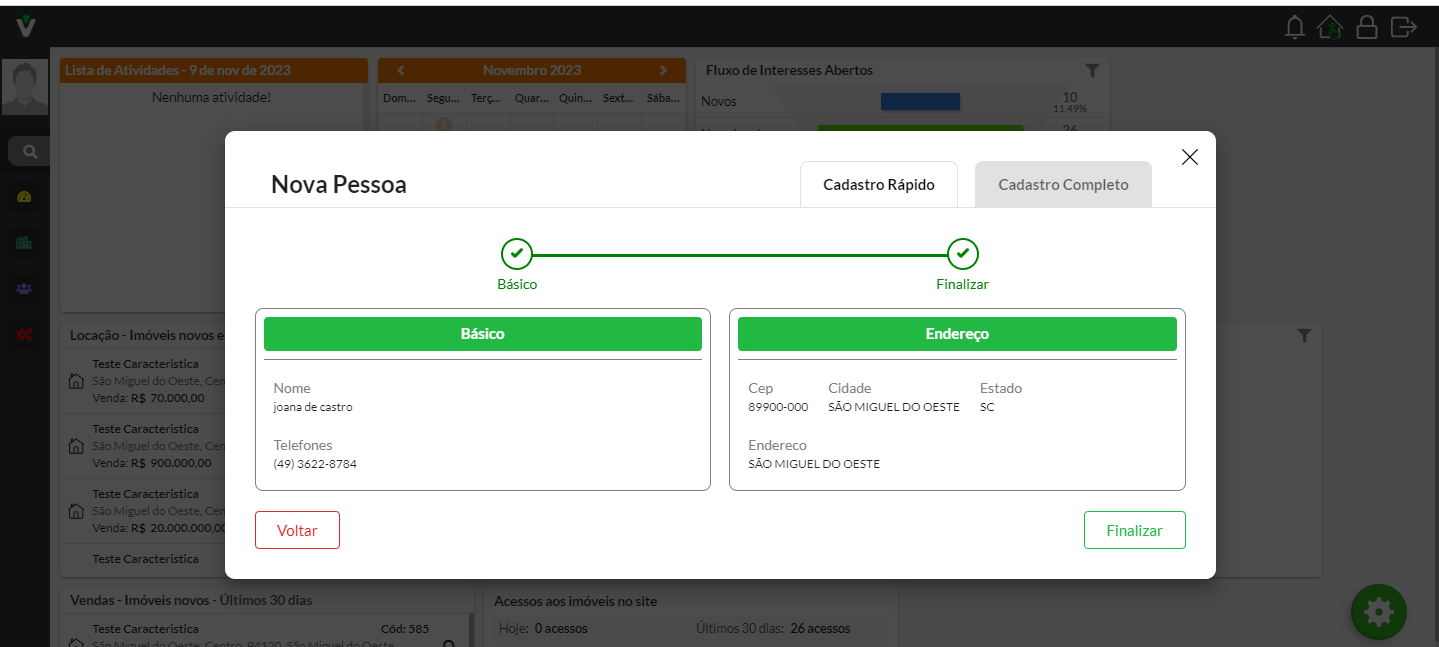
Task: Click the Finalizar step checkmark circle
Action: 962,254
